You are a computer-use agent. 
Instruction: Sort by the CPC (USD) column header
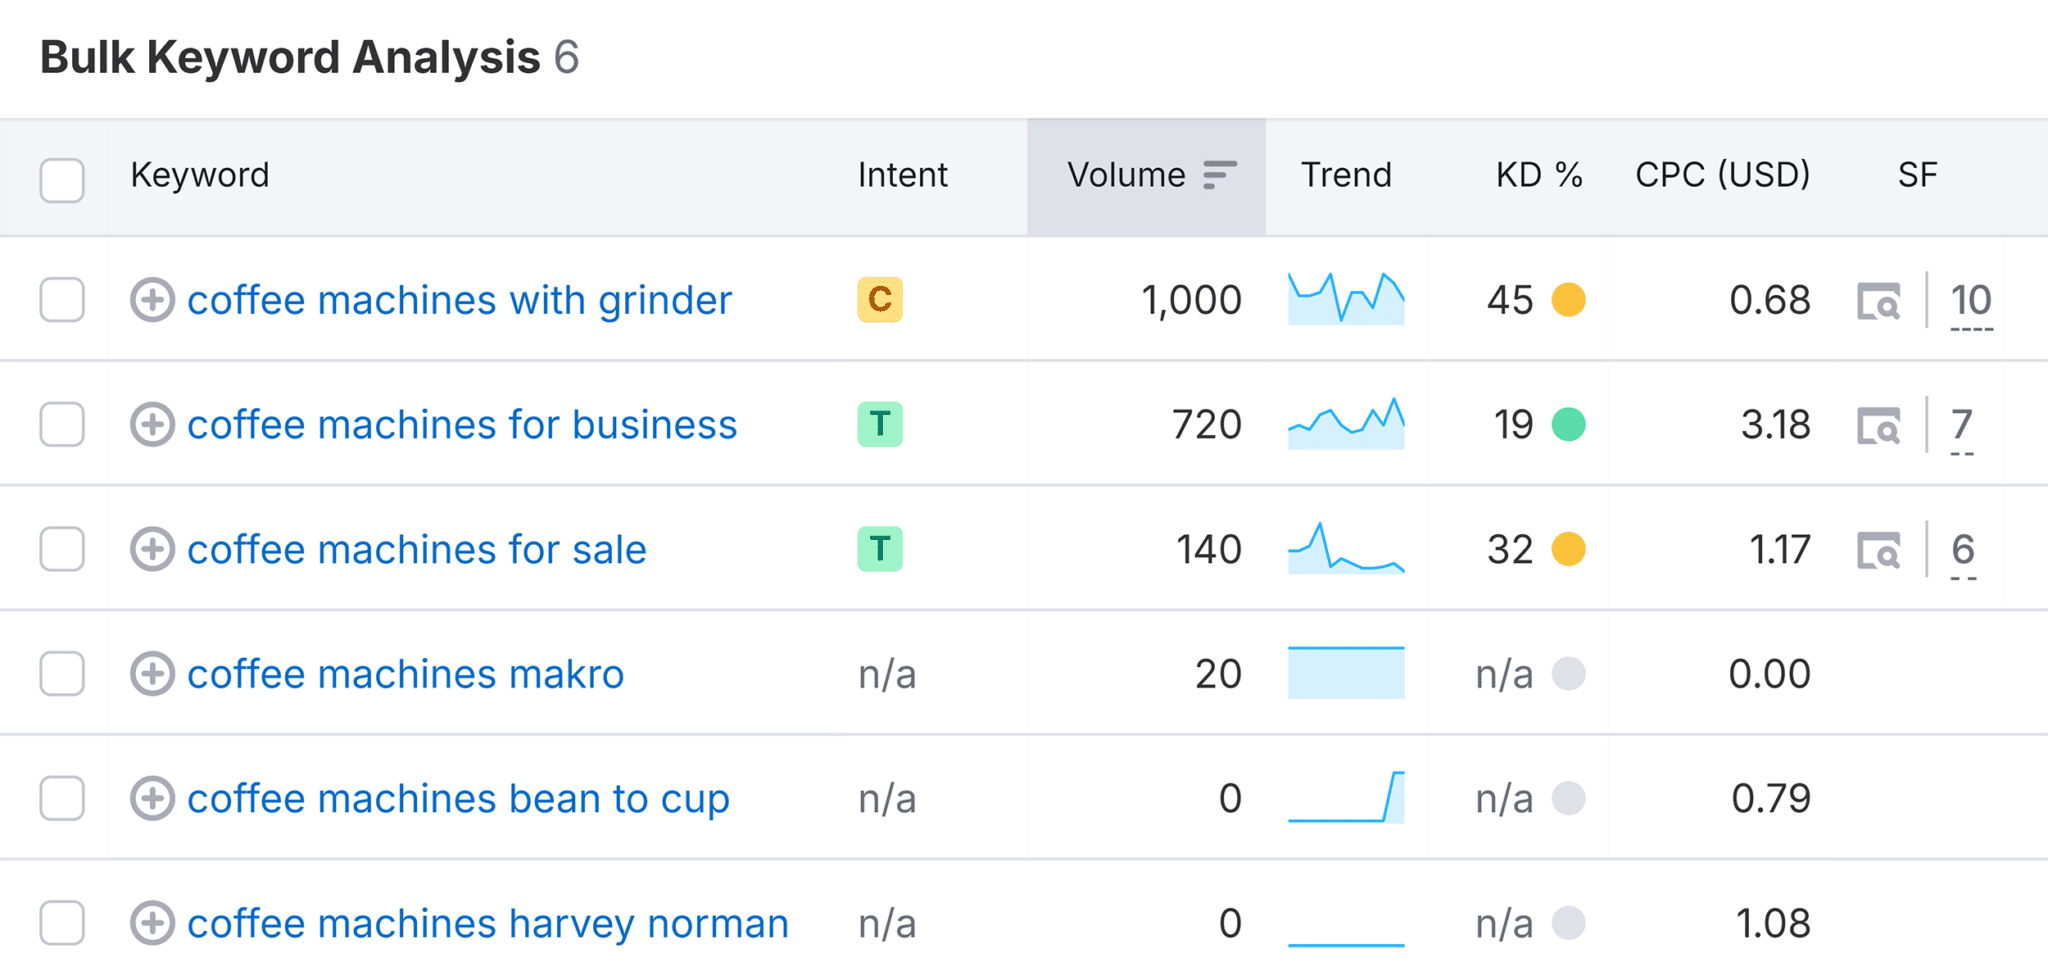(x=1722, y=175)
